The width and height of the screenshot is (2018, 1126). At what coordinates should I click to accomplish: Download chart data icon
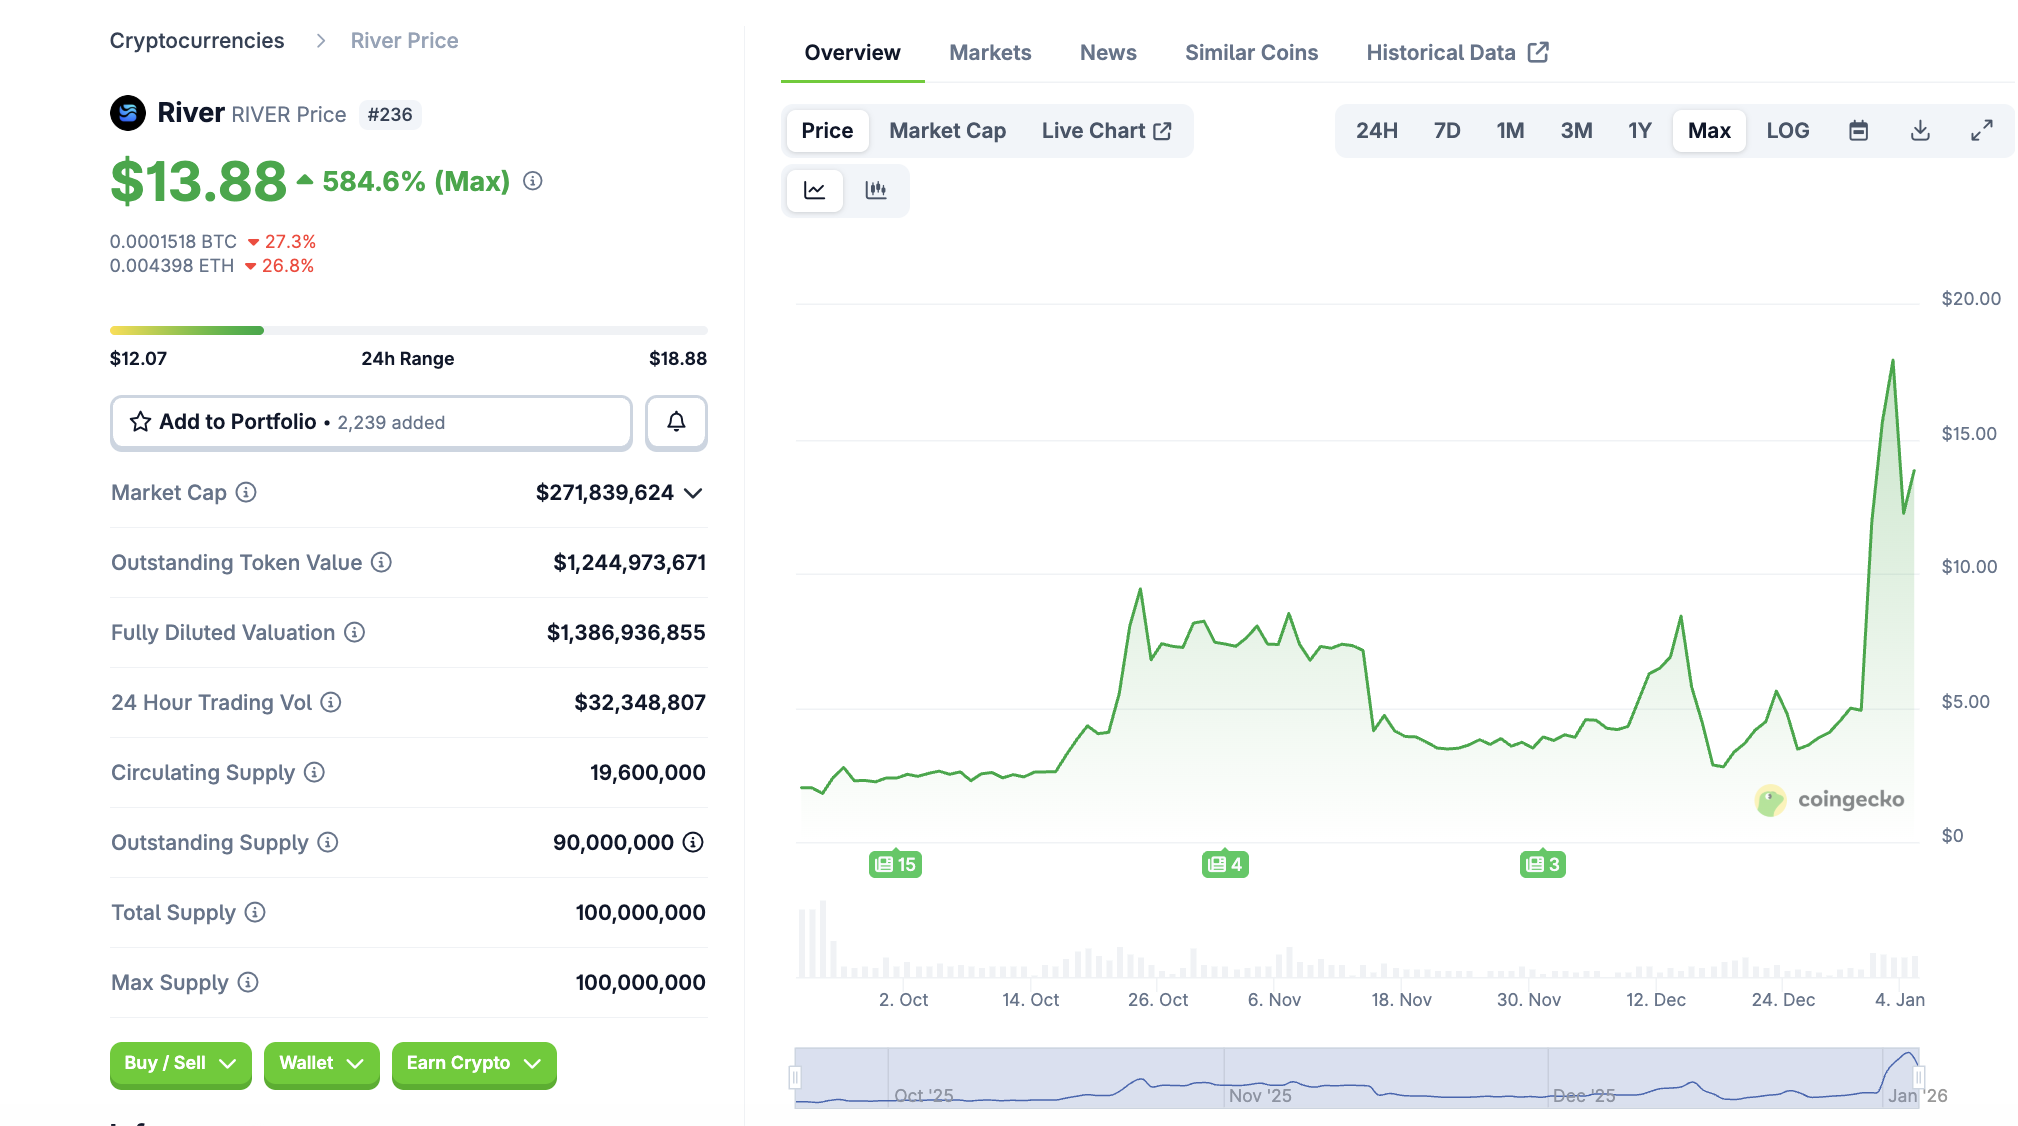(x=1920, y=131)
